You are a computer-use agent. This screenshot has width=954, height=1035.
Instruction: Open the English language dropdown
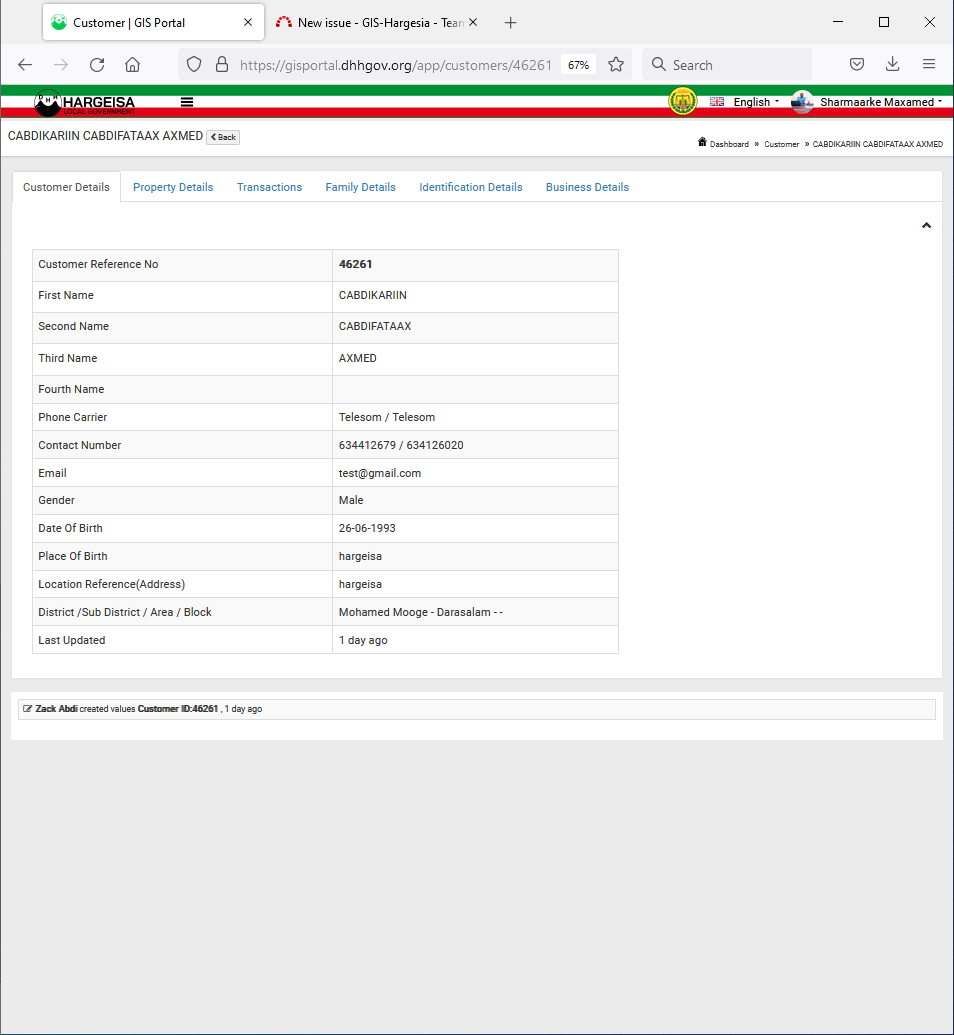(745, 102)
